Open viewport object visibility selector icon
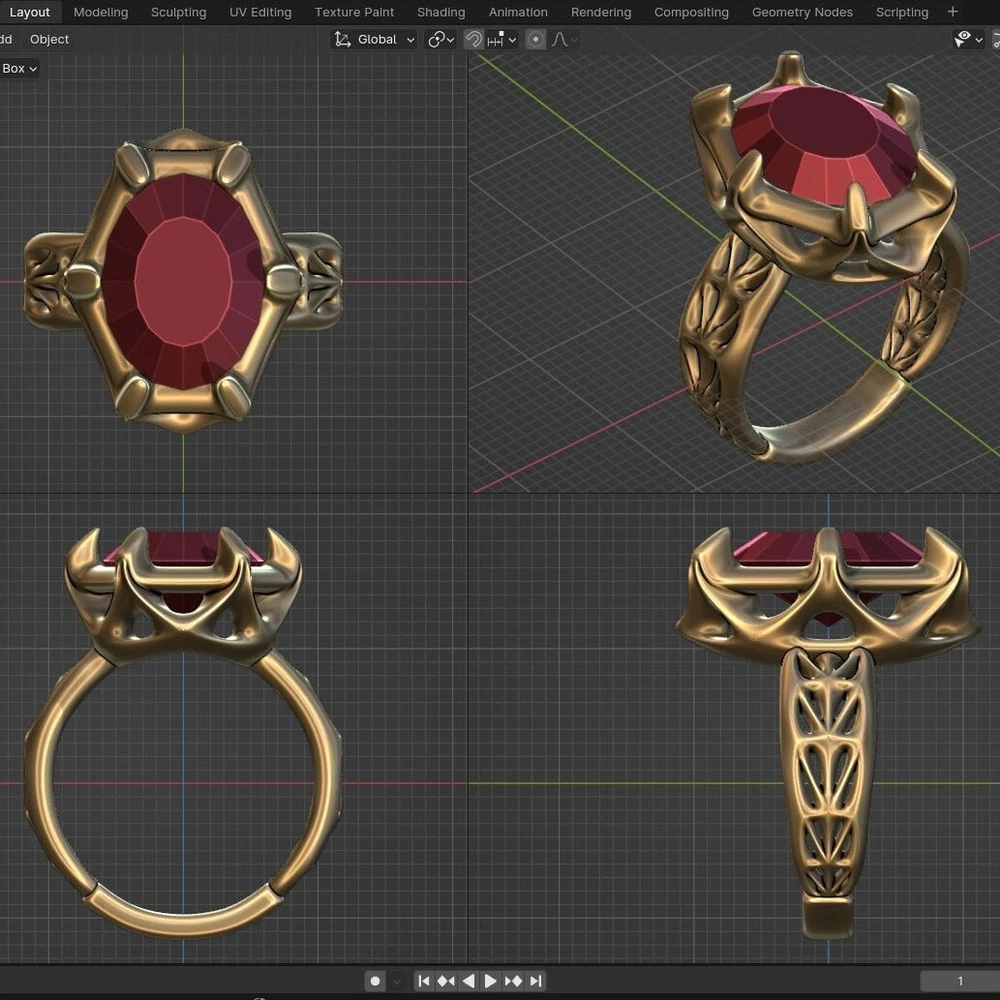1000x1000 pixels. (964, 40)
